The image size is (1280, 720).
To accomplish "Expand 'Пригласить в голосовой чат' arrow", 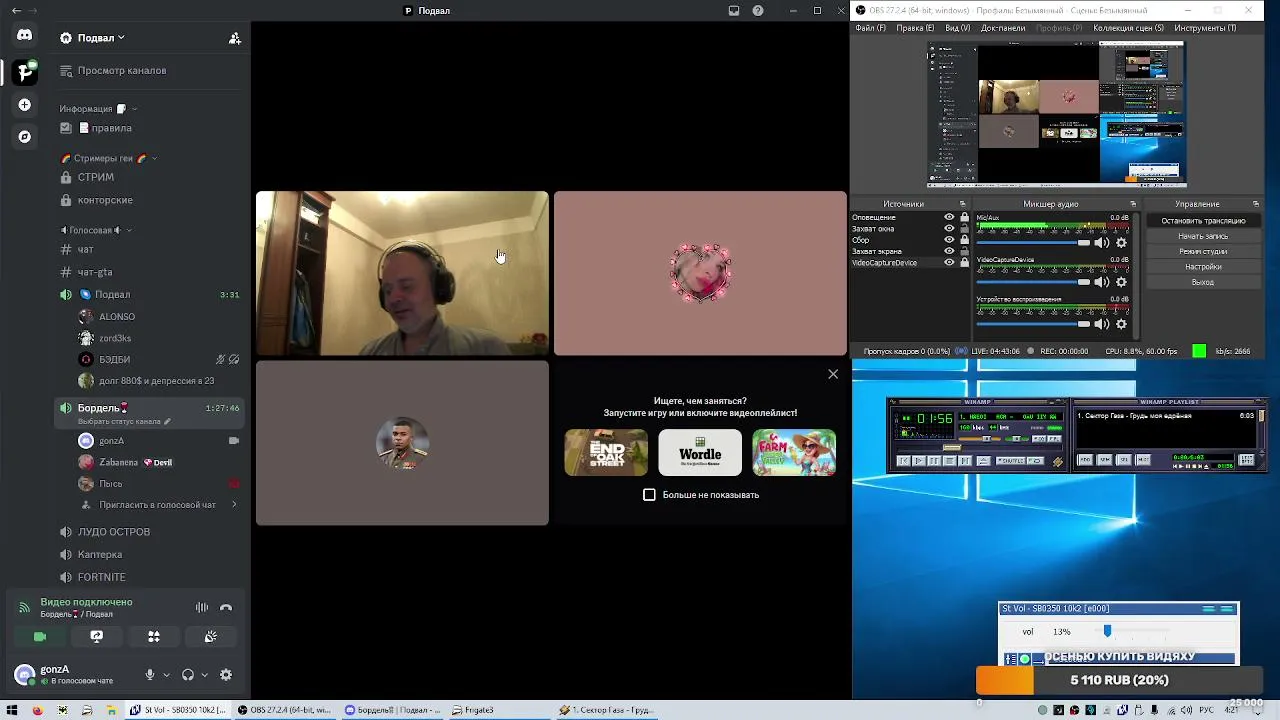I will pos(234,505).
